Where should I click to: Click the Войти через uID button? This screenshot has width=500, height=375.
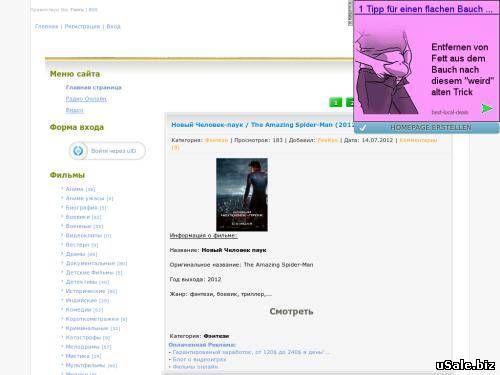click(108, 151)
